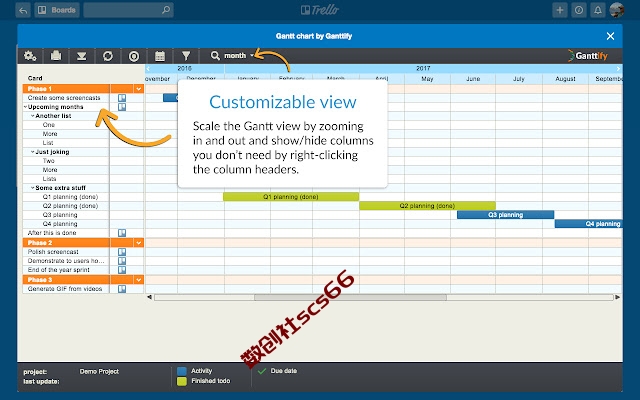Open Trello card icon for Demonstrate to users

click(122, 261)
